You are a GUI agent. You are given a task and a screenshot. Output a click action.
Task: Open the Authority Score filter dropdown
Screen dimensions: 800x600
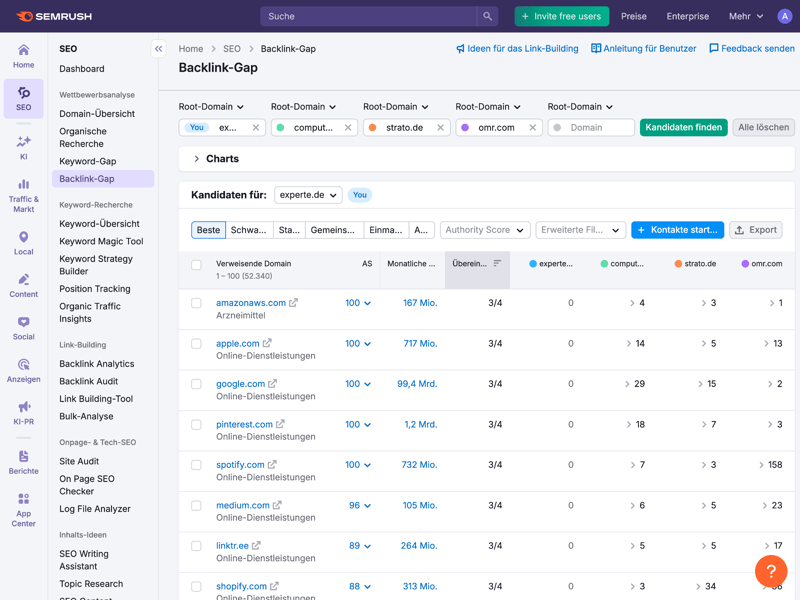(485, 230)
